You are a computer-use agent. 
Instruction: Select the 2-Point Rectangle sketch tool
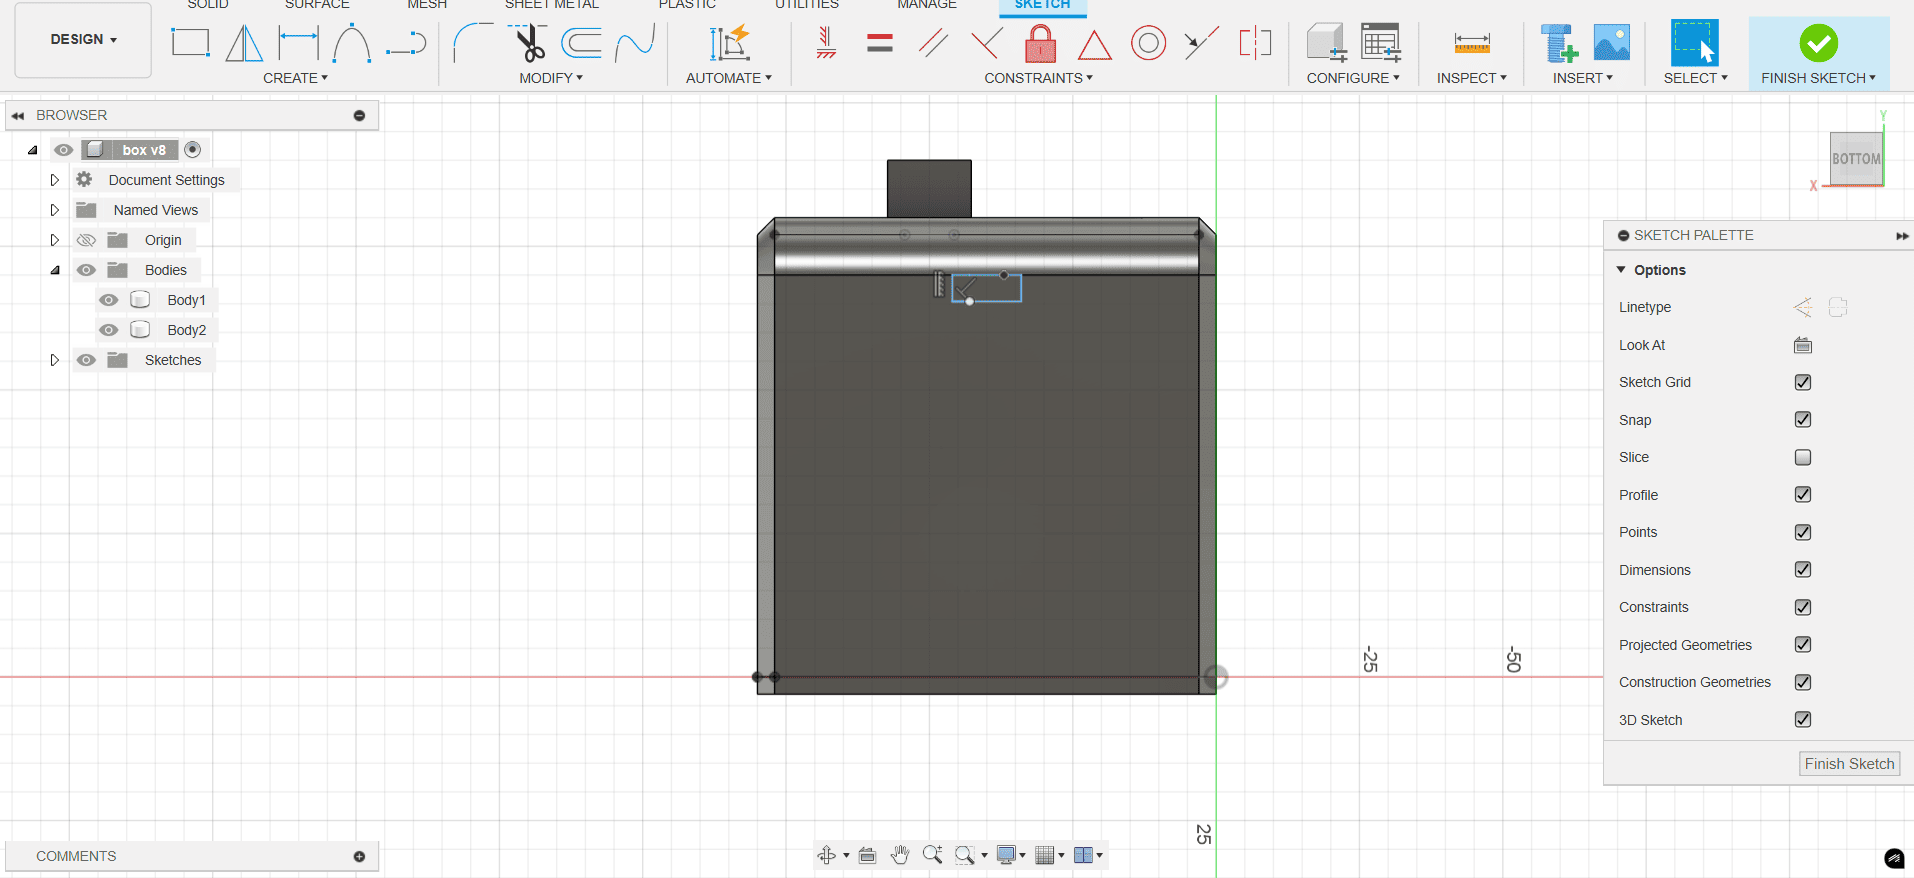[190, 43]
